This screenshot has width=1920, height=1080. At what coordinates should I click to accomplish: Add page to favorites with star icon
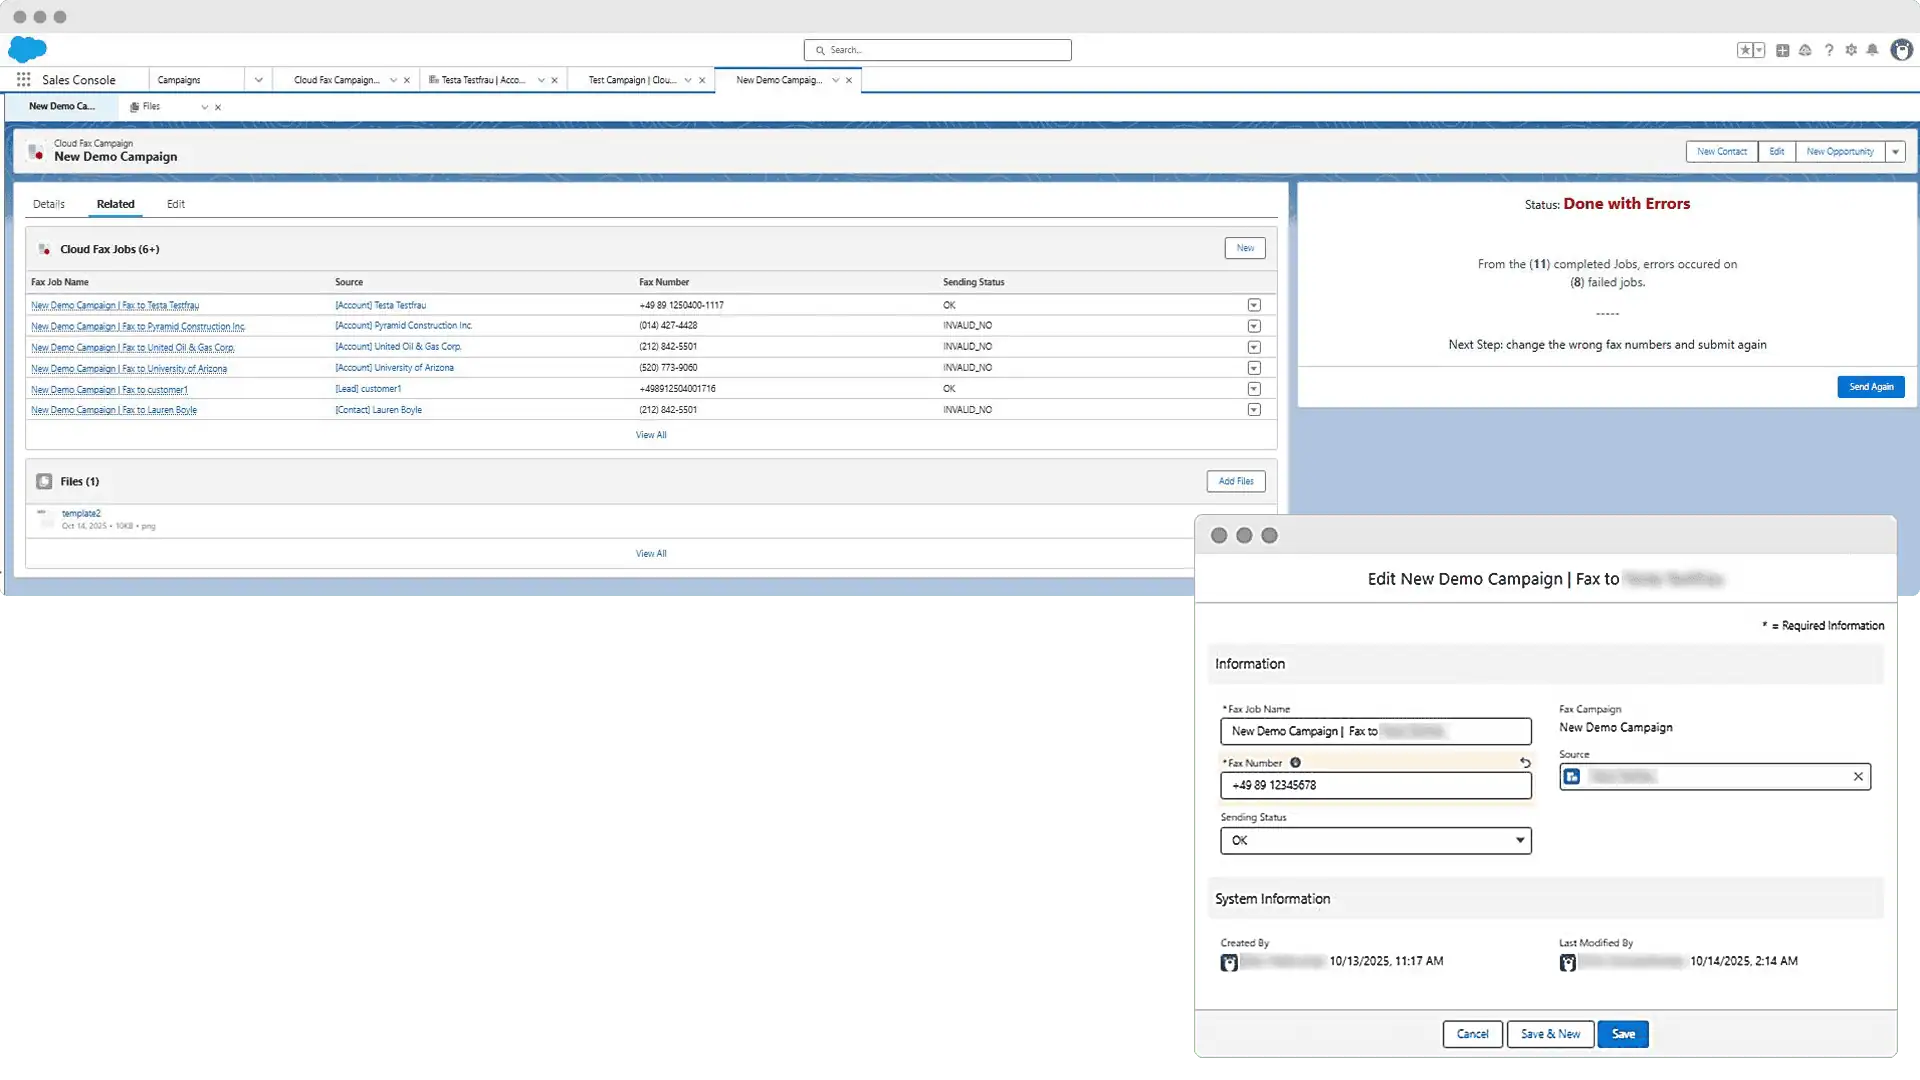(x=1745, y=50)
